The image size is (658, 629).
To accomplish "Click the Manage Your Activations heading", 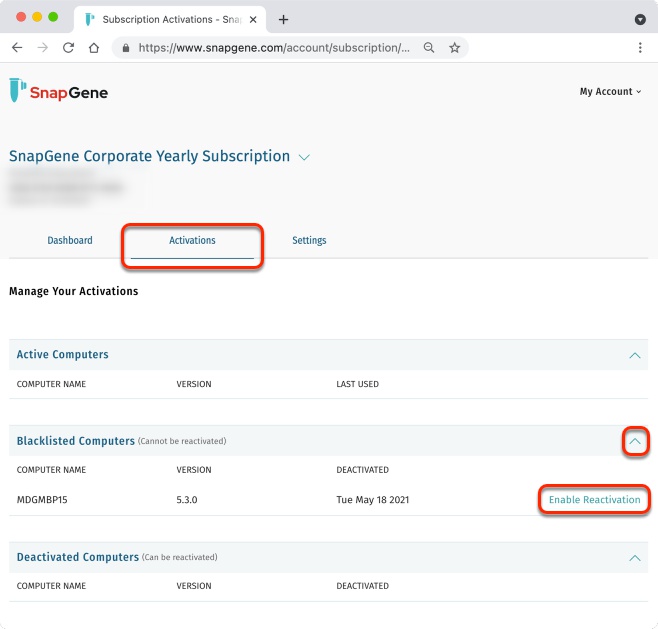I will (73, 291).
